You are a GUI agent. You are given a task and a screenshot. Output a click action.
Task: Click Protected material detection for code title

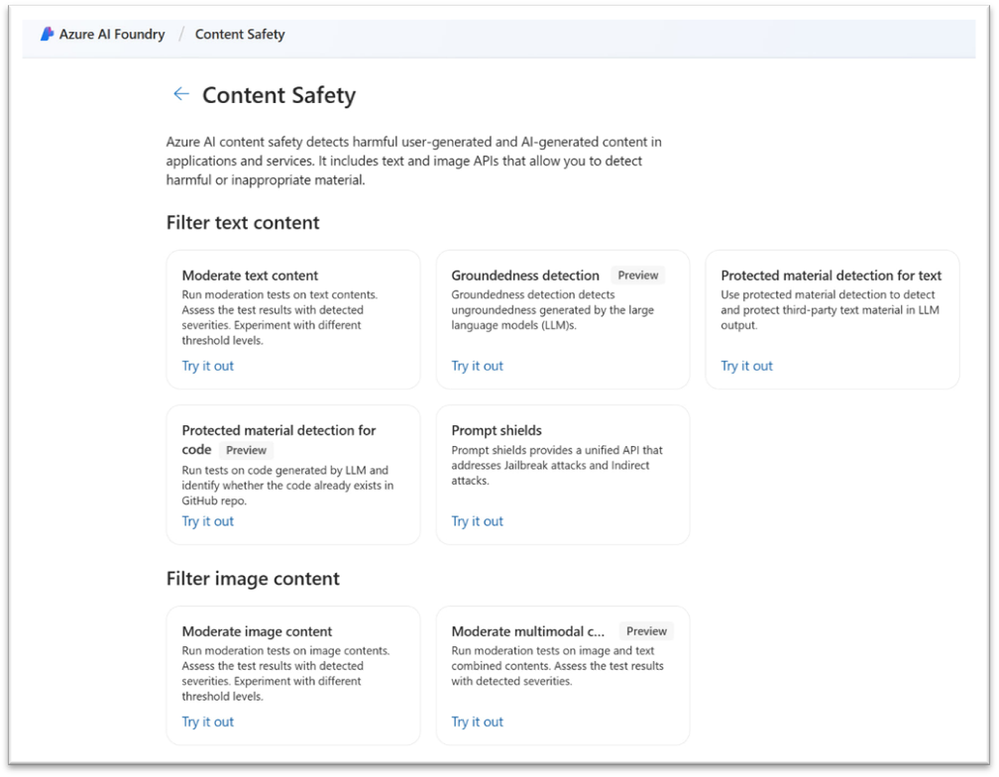click(278, 440)
